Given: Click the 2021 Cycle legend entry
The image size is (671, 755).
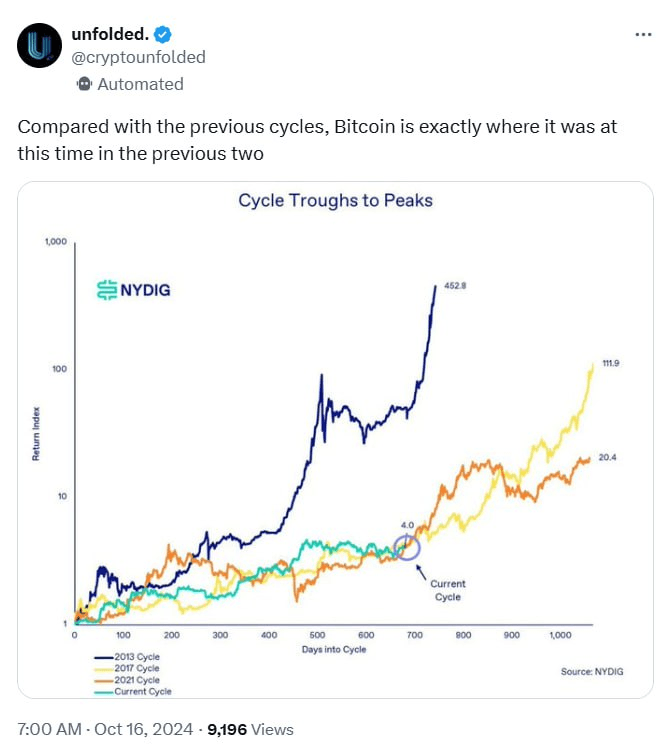Looking at the screenshot, I should pyautogui.click(x=131, y=680).
